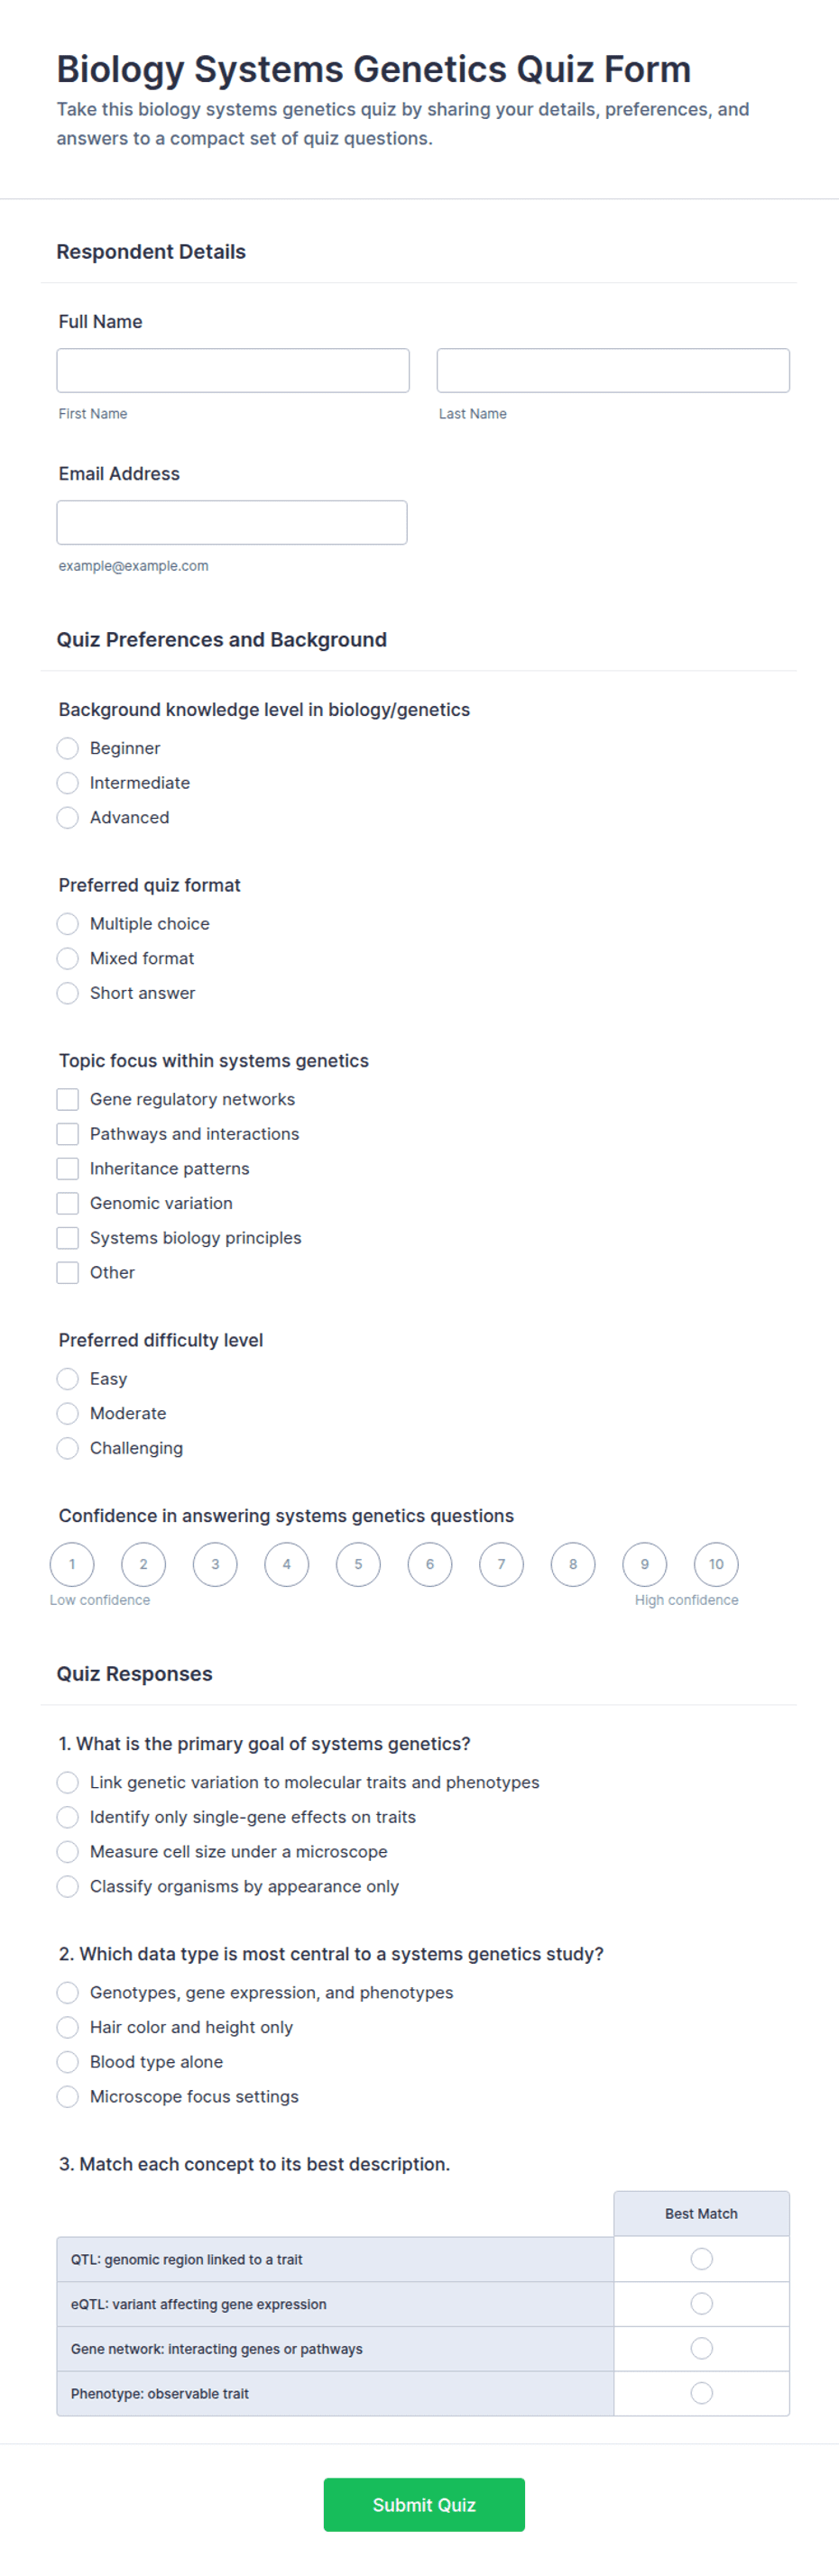
Task: Check Gene regulatory networks topic
Action: 68,1099
